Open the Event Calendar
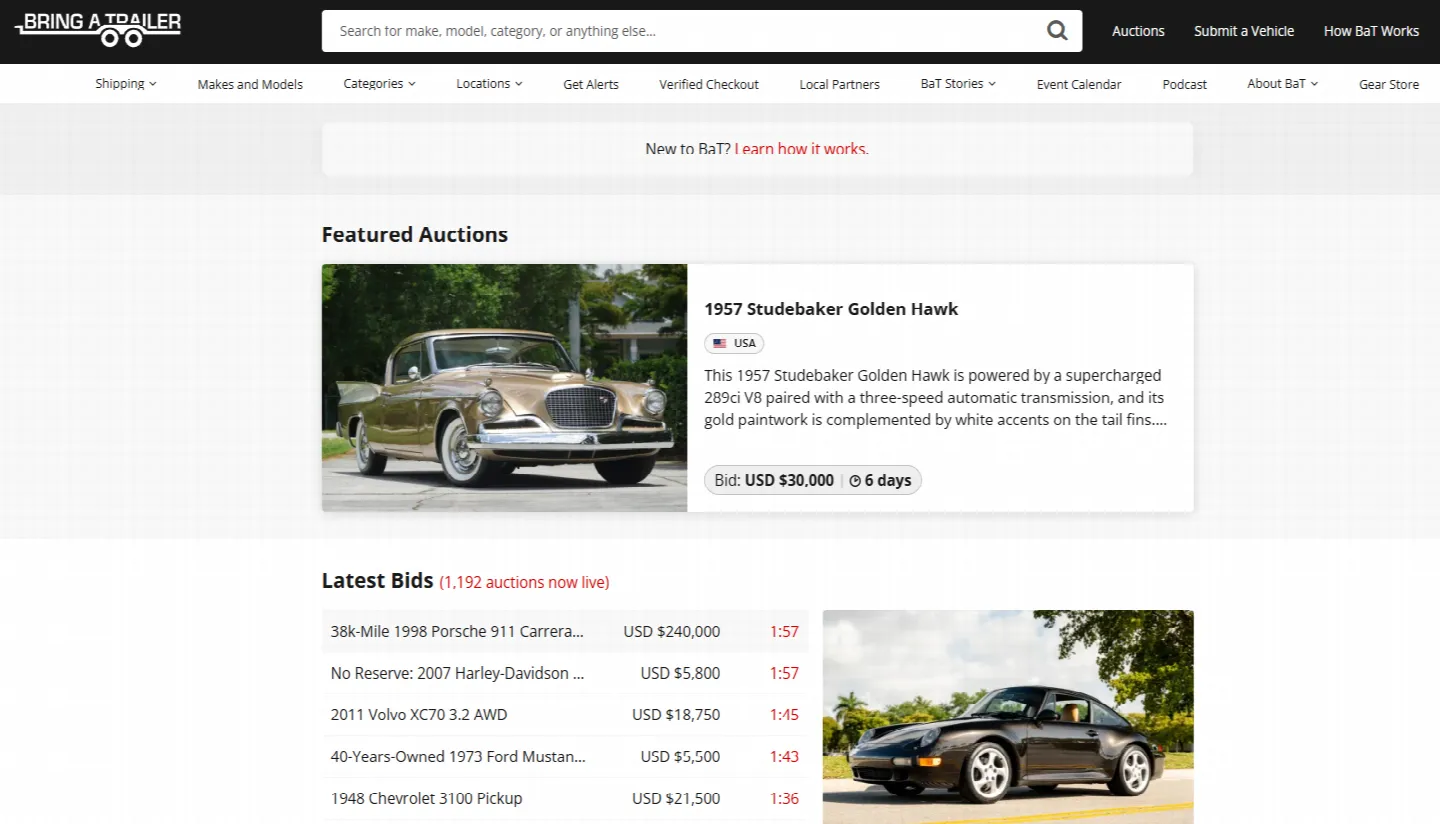 (x=1079, y=84)
